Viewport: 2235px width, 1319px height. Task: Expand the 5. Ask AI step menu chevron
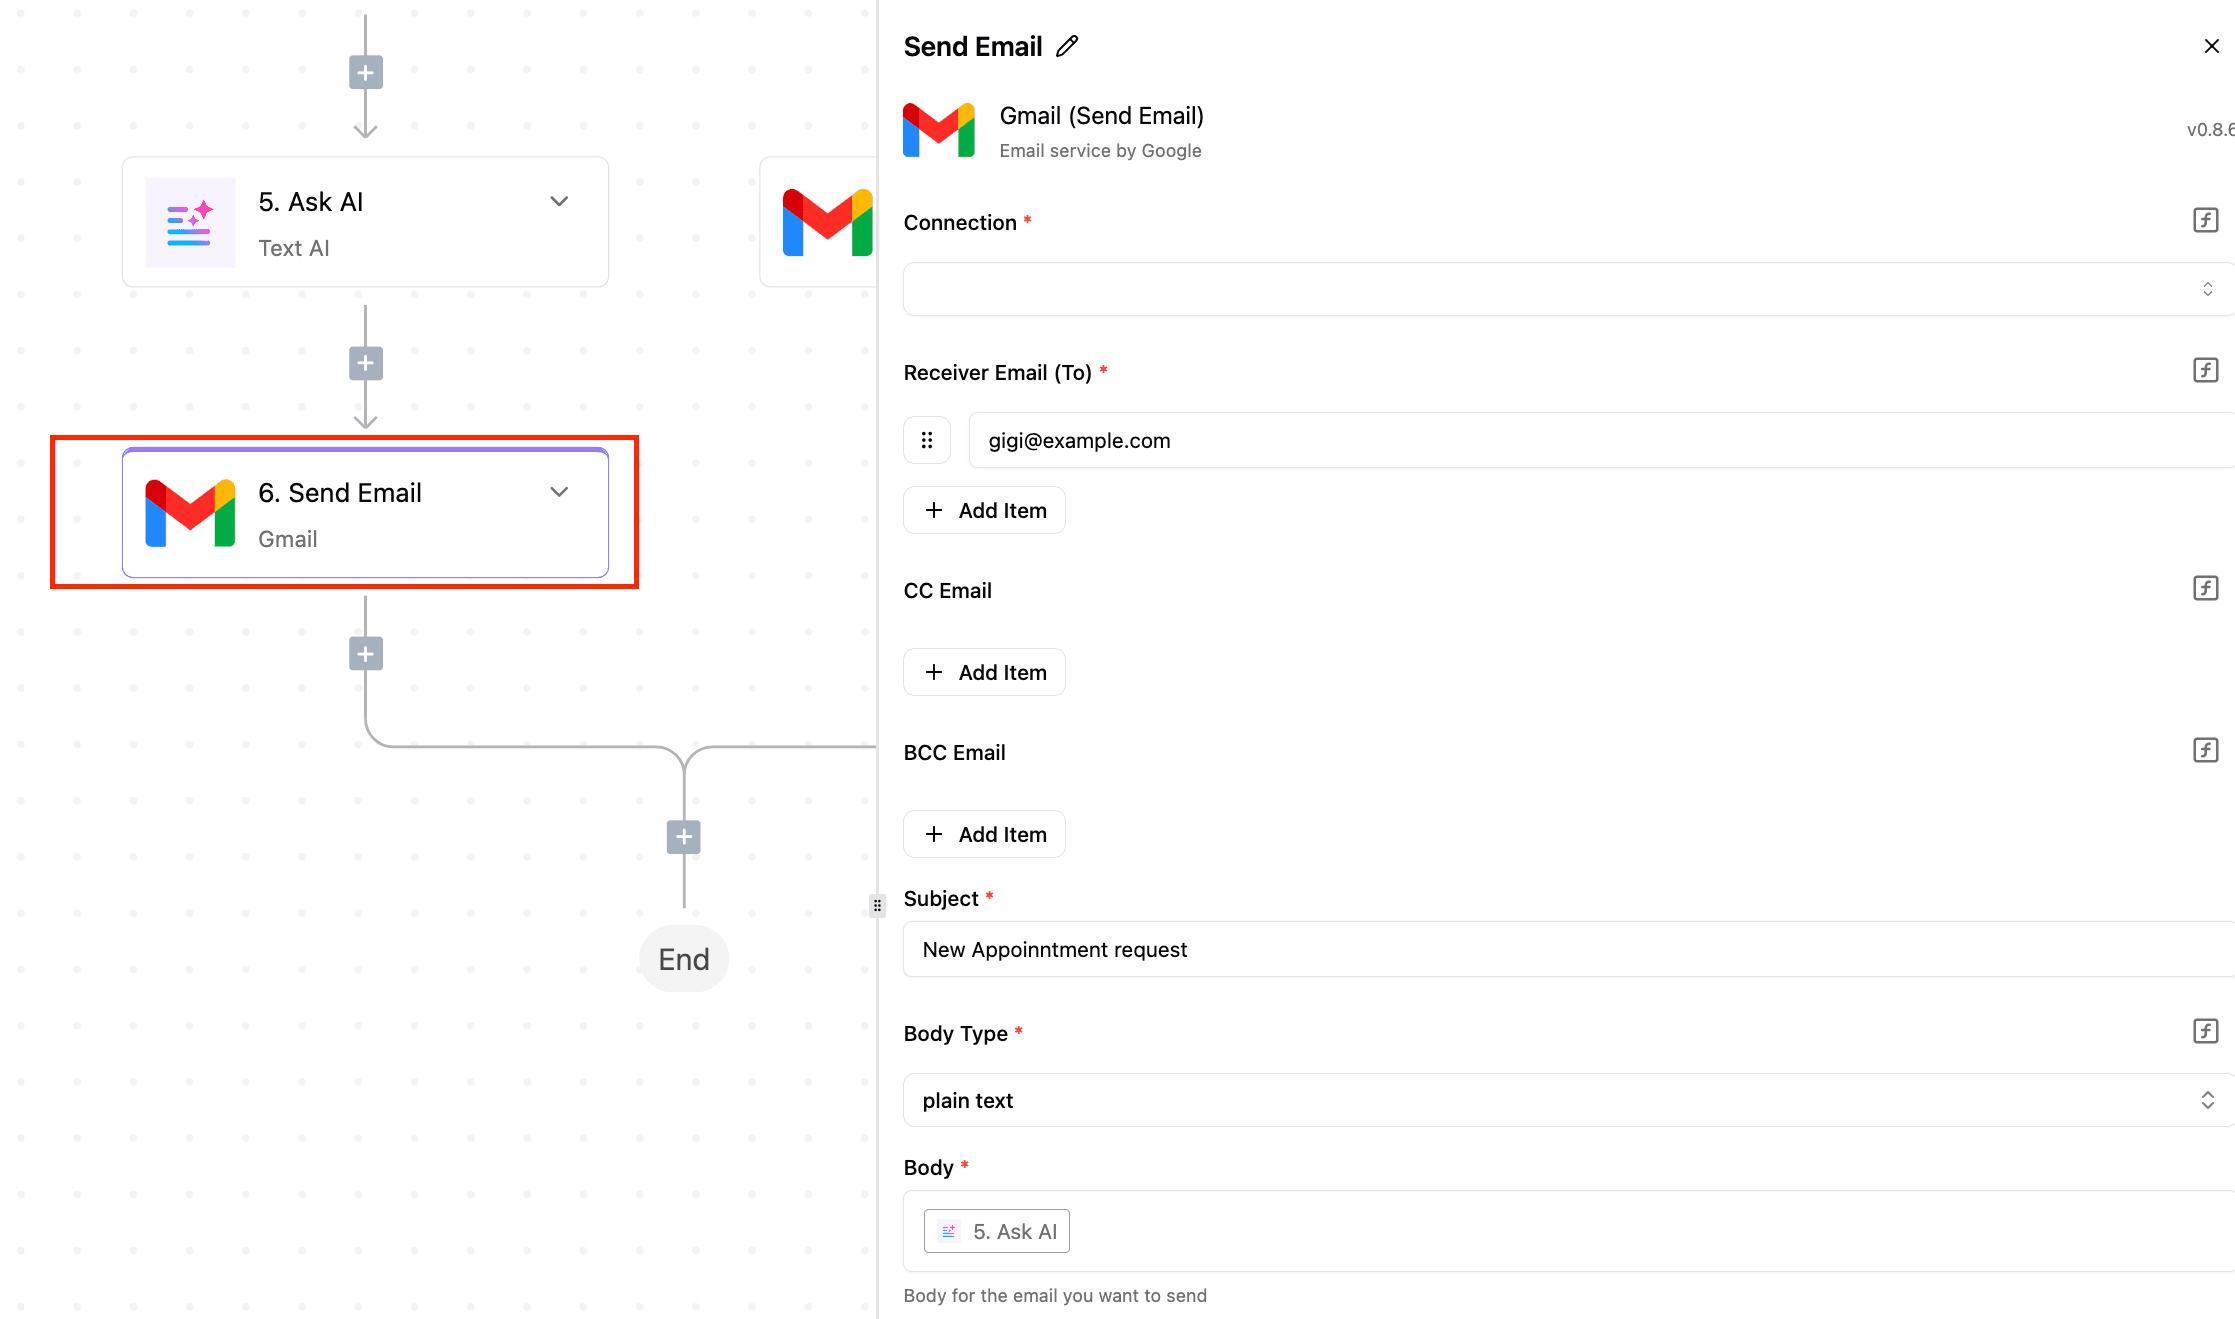[x=559, y=201]
